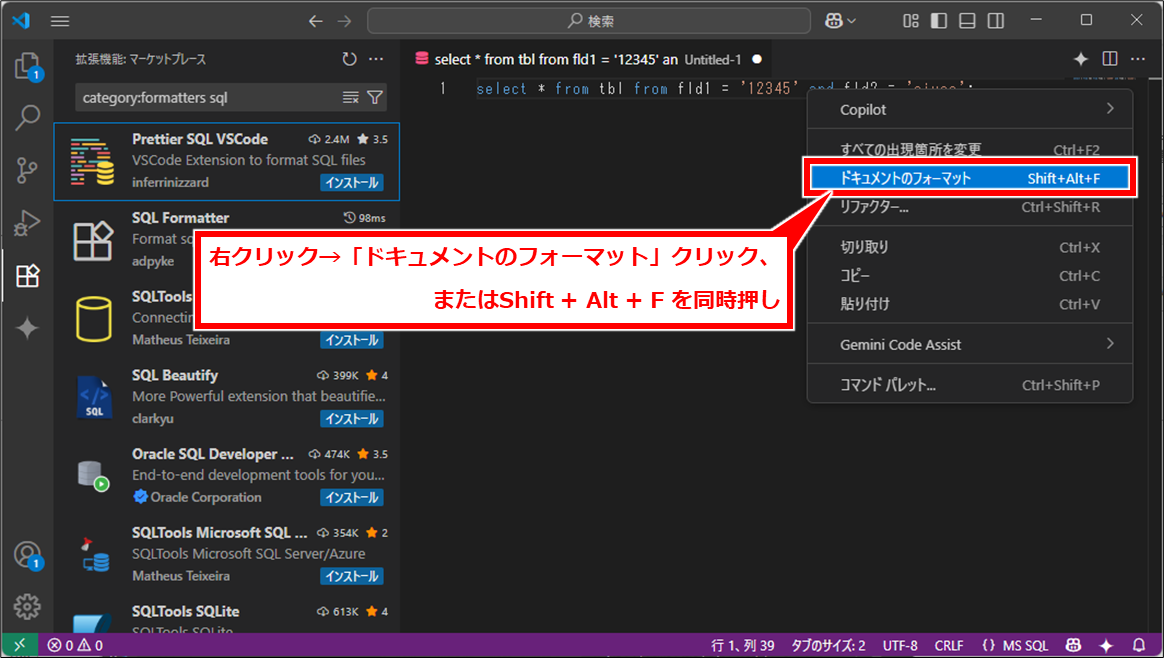Click the 行 1, 列 39 cursor position
The height and width of the screenshot is (658, 1164).
[x=742, y=645]
